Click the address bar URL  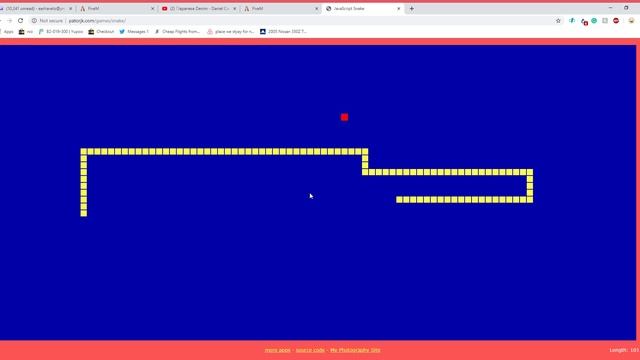[x=97, y=21]
